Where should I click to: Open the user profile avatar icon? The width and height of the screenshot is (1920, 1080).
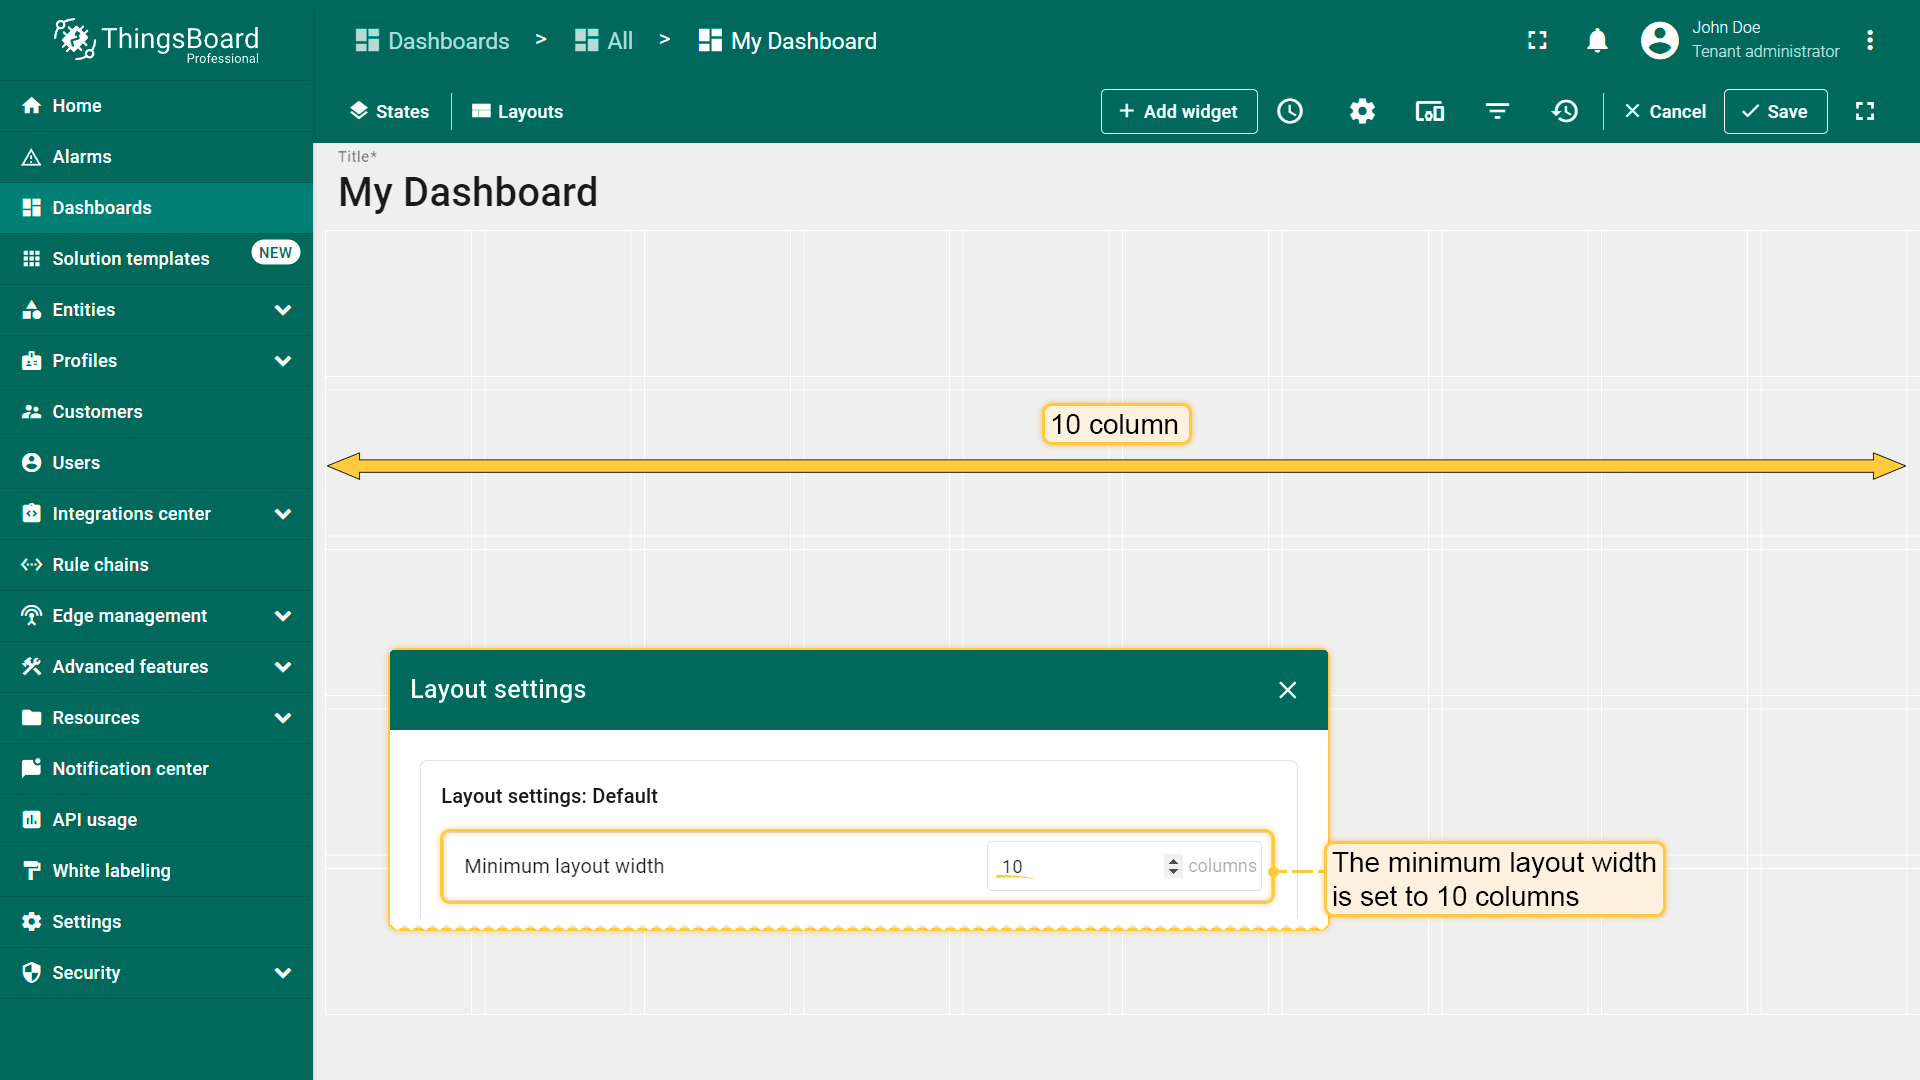click(x=1660, y=40)
